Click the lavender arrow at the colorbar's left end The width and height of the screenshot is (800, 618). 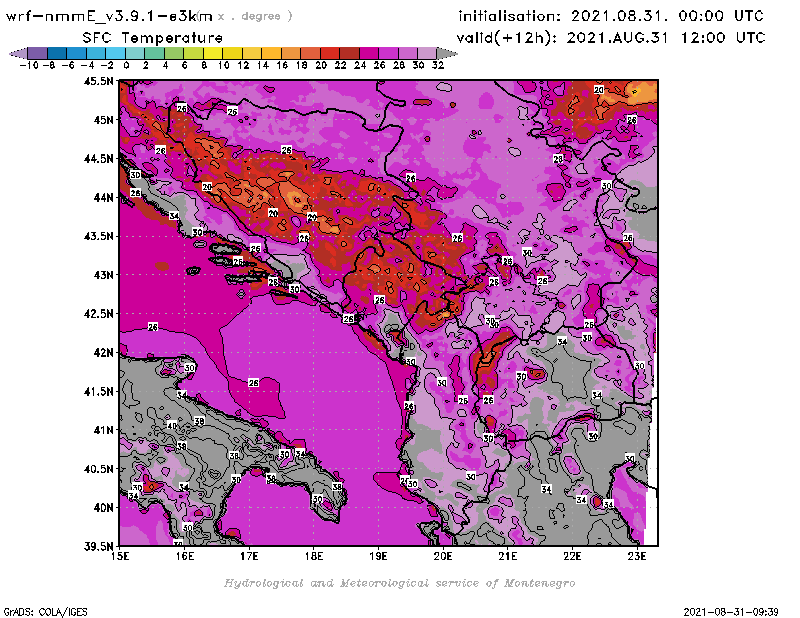18,53
